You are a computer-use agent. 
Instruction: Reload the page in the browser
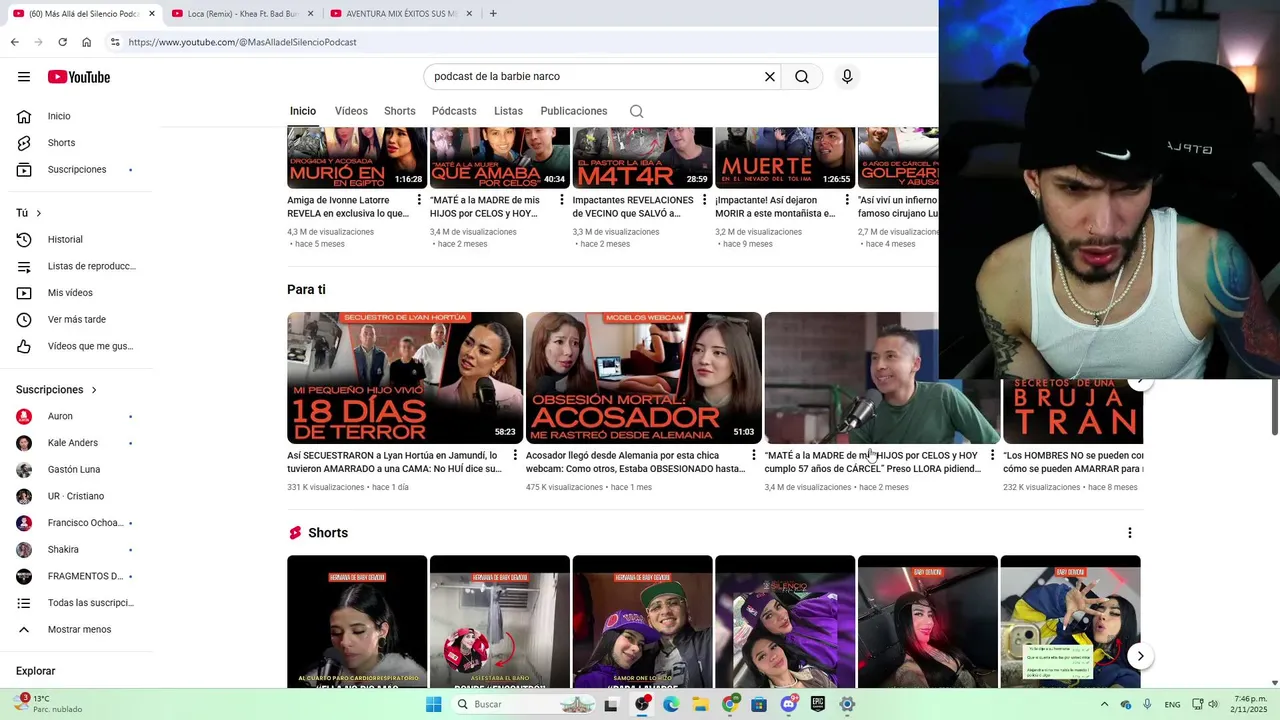tap(62, 42)
